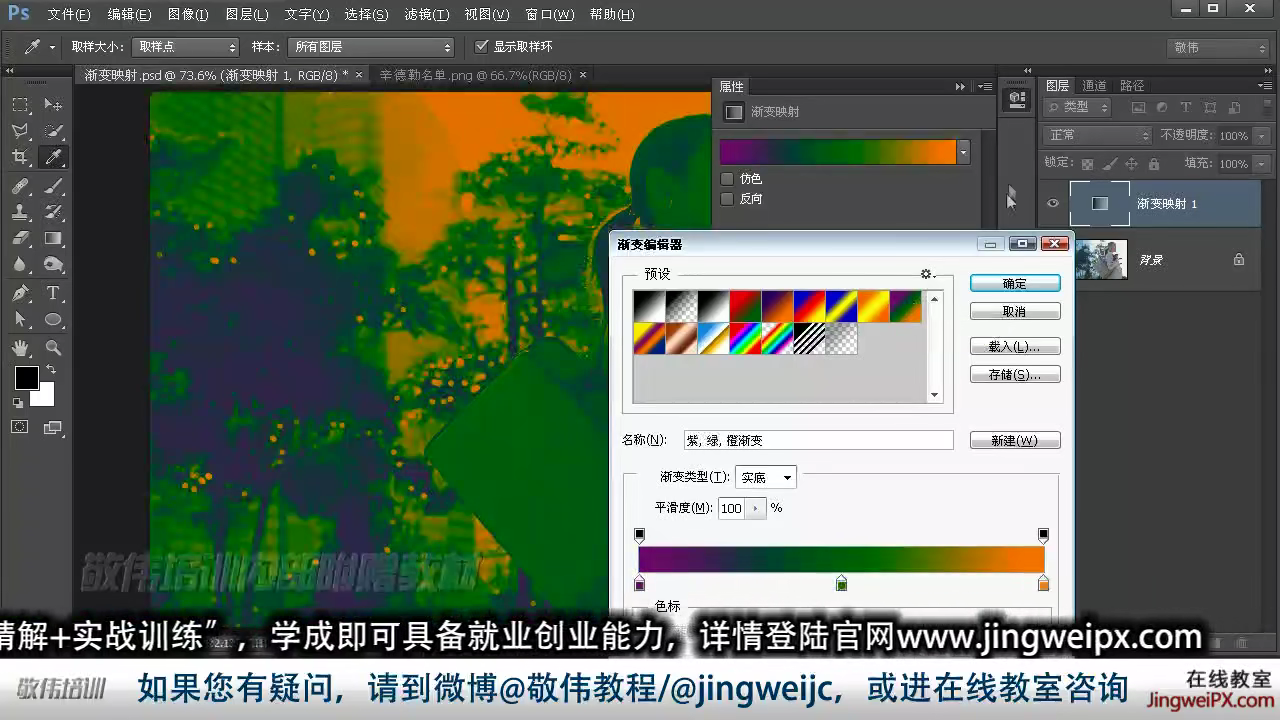1280x720 pixels.
Task: Select the Horizontal Type tool
Action: tap(53, 293)
